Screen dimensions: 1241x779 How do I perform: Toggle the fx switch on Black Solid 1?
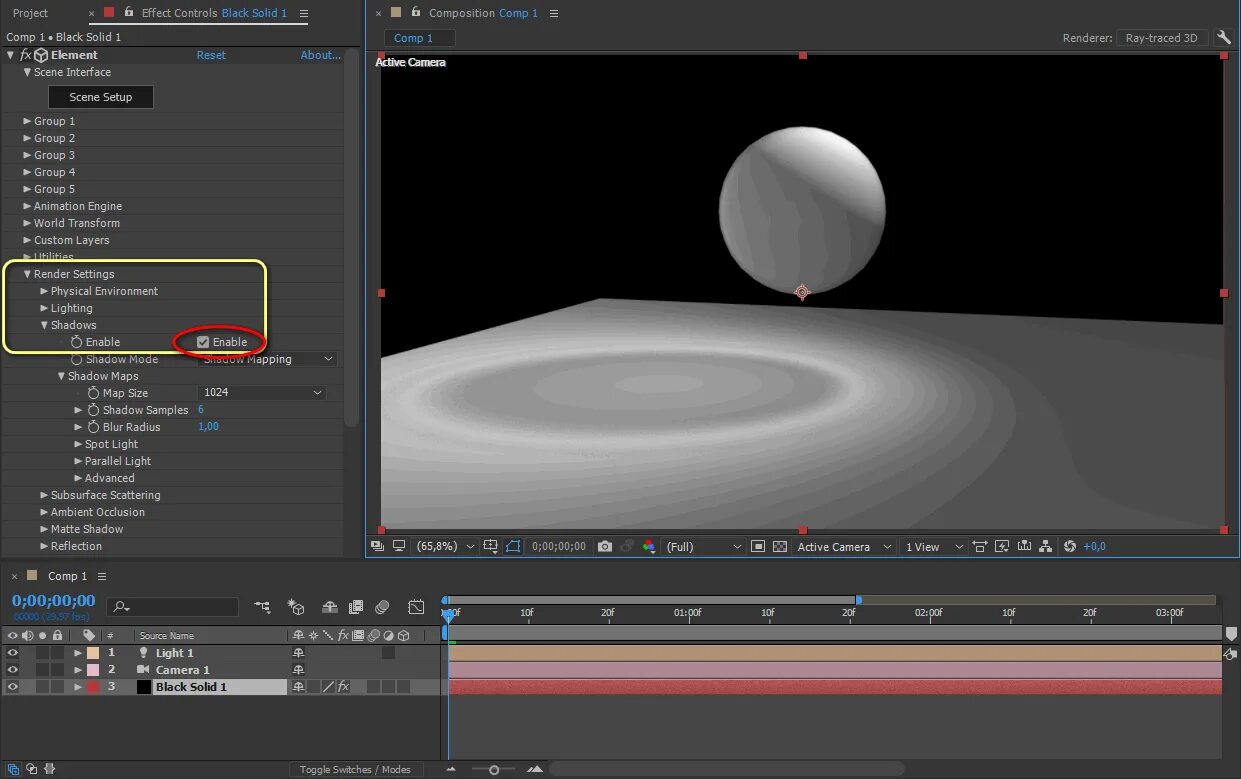click(342, 687)
